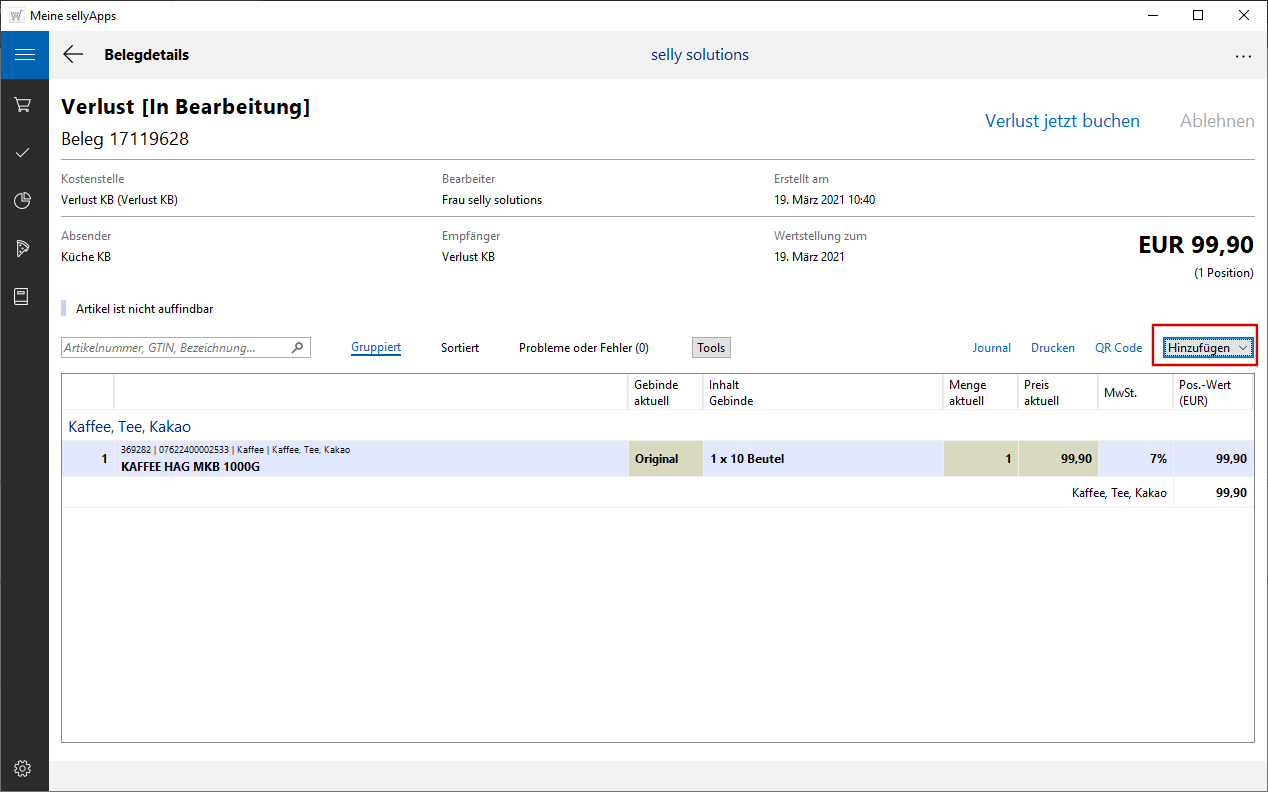Screen dimensions: 1268x792
Task: Open the hamburger navigation menu
Action: 24,55
